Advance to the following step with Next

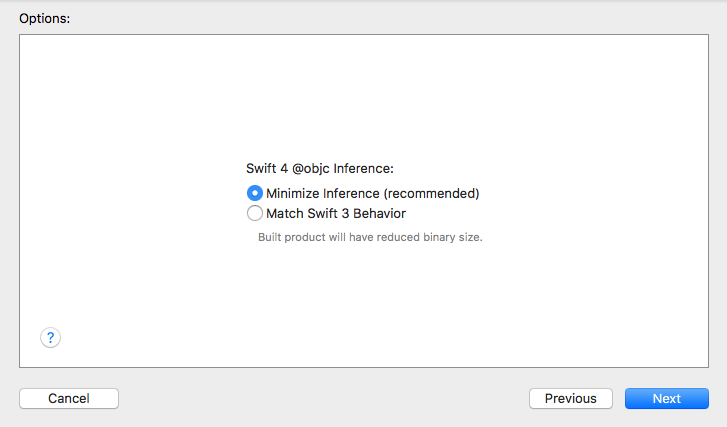667,398
